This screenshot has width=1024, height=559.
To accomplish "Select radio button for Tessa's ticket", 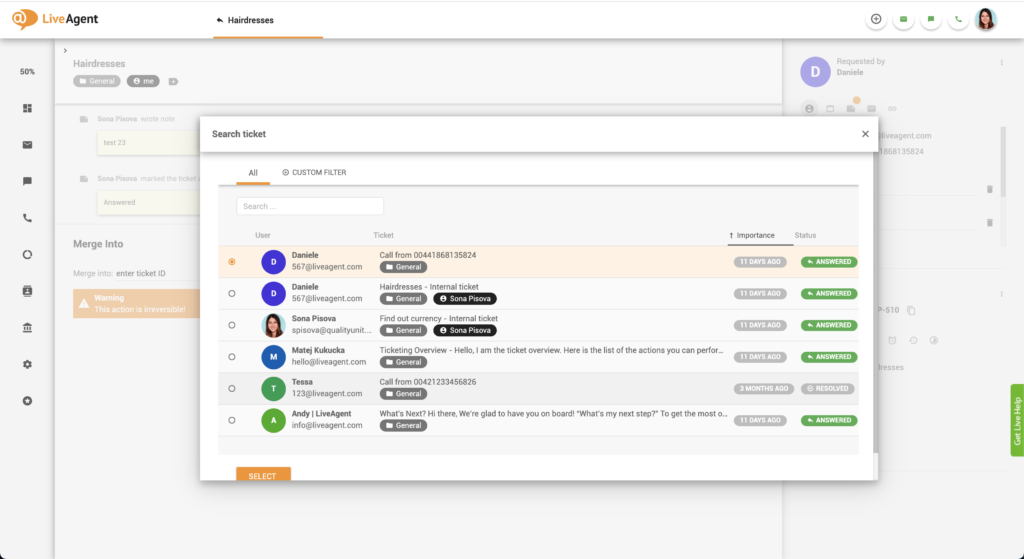I will pos(232,388).
